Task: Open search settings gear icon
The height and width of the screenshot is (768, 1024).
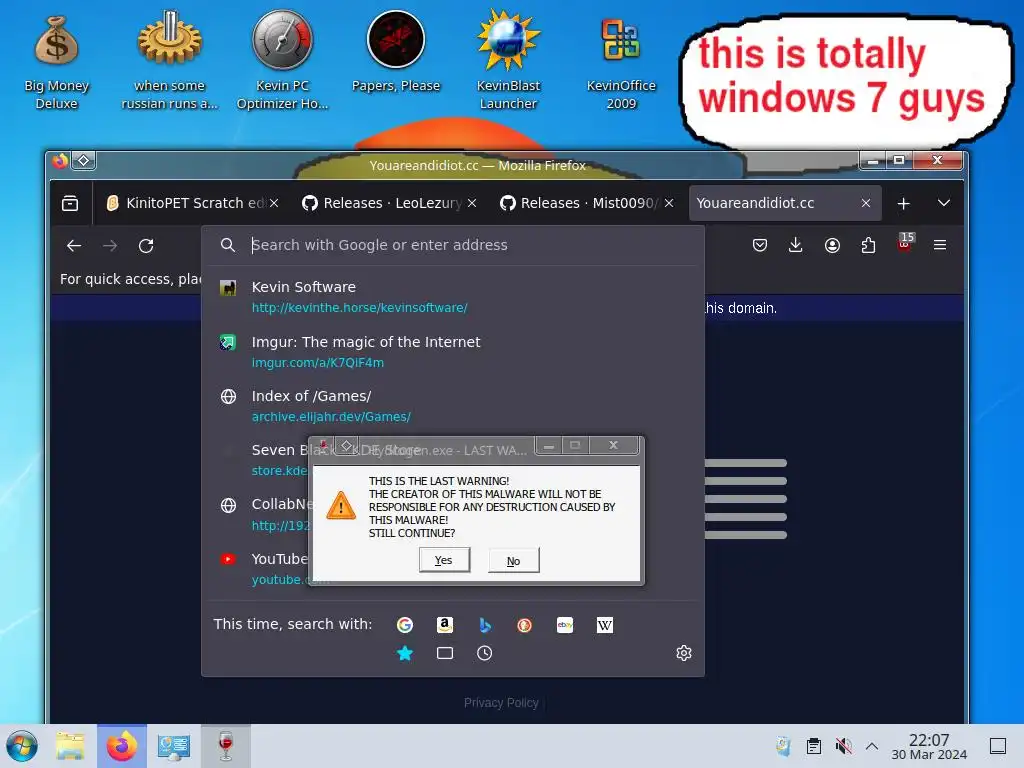Action: pos(684,653)
